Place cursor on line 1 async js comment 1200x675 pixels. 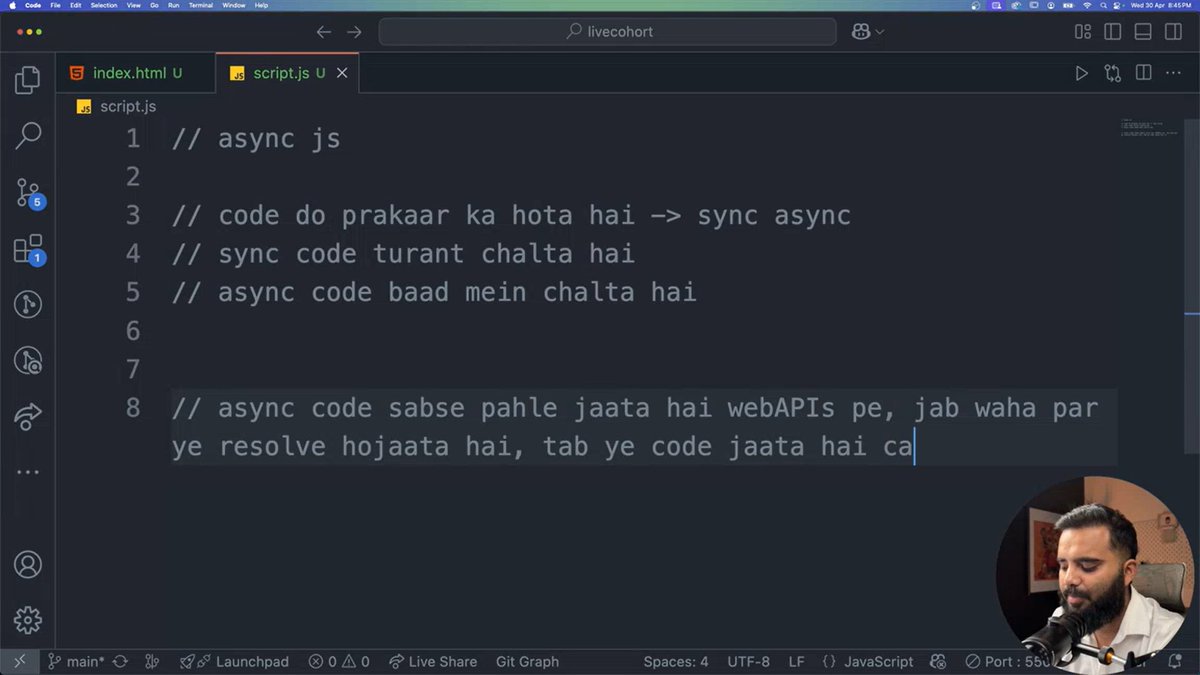tap(256, 138)
